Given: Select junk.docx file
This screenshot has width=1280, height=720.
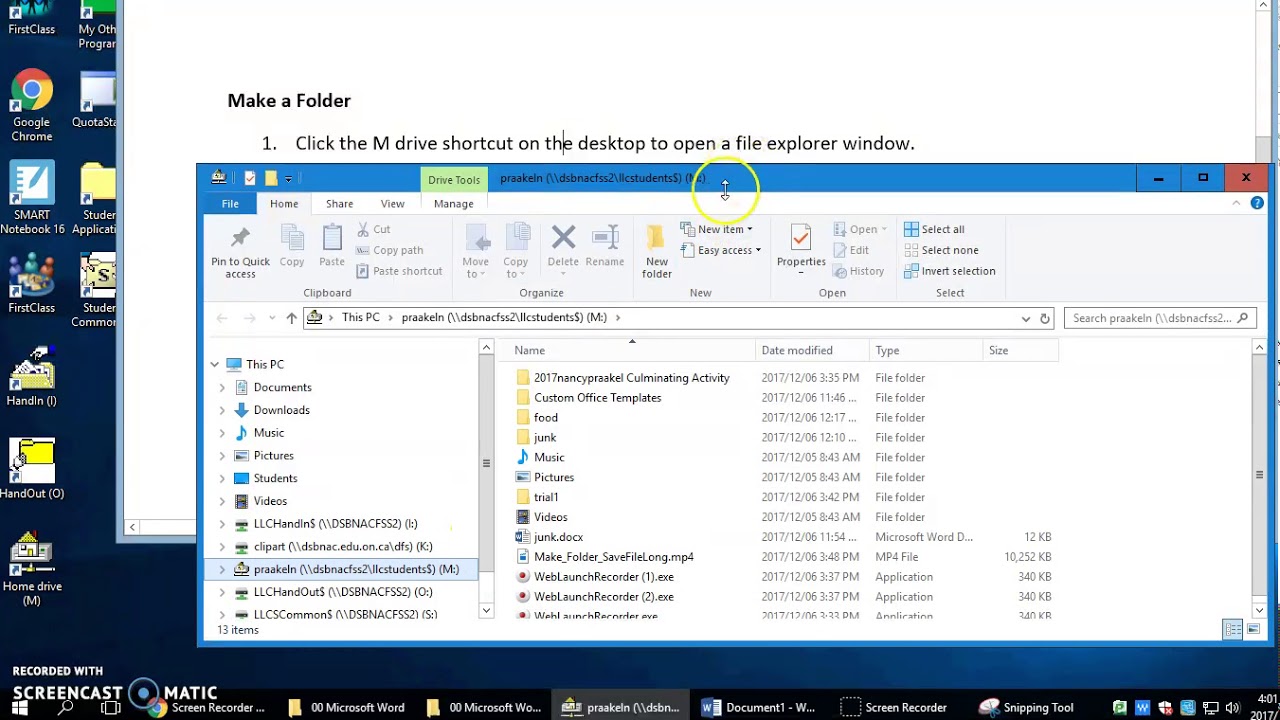Looking at the screenshot, I should pyautogui.click(x=558, y=537).
